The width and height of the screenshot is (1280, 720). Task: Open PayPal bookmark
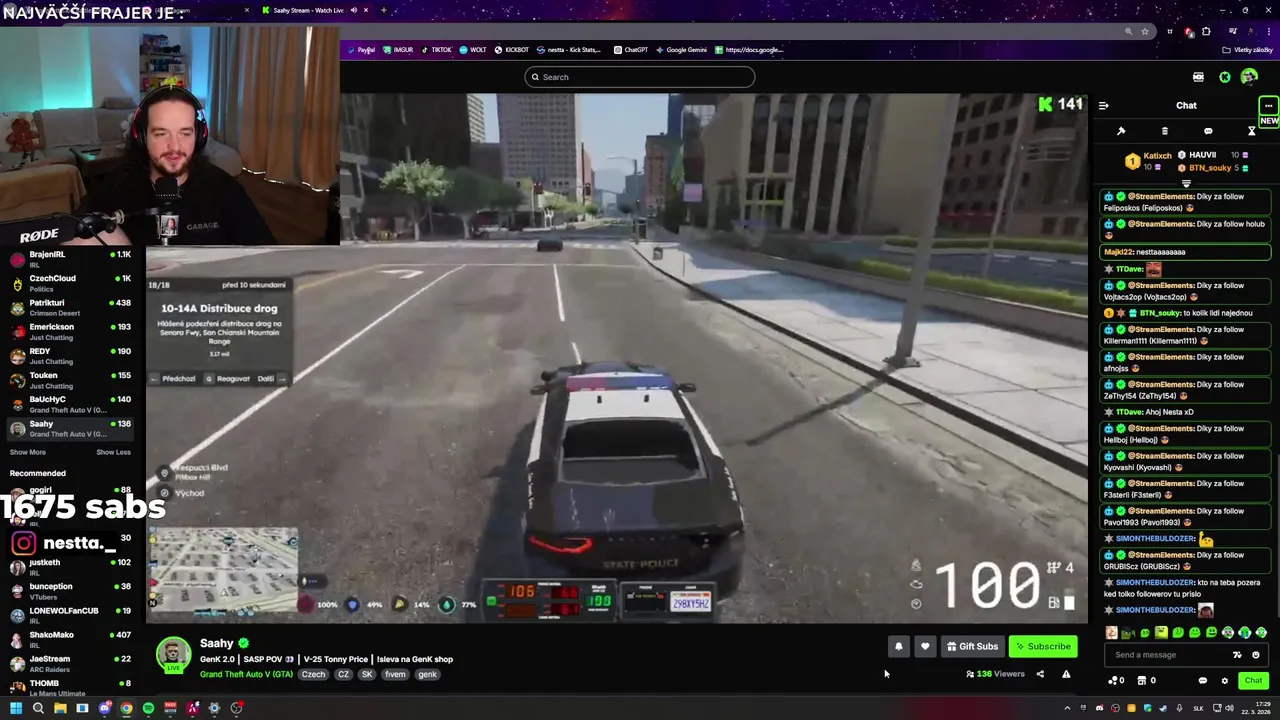(361, 50)
